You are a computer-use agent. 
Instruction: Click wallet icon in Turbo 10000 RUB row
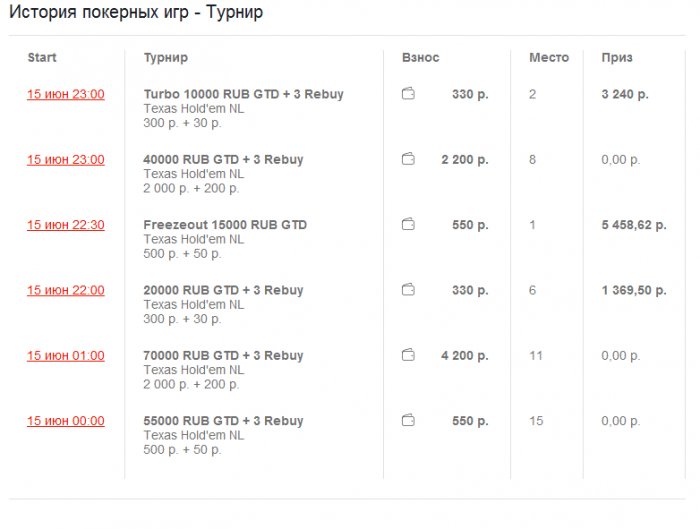pos(408,94)
